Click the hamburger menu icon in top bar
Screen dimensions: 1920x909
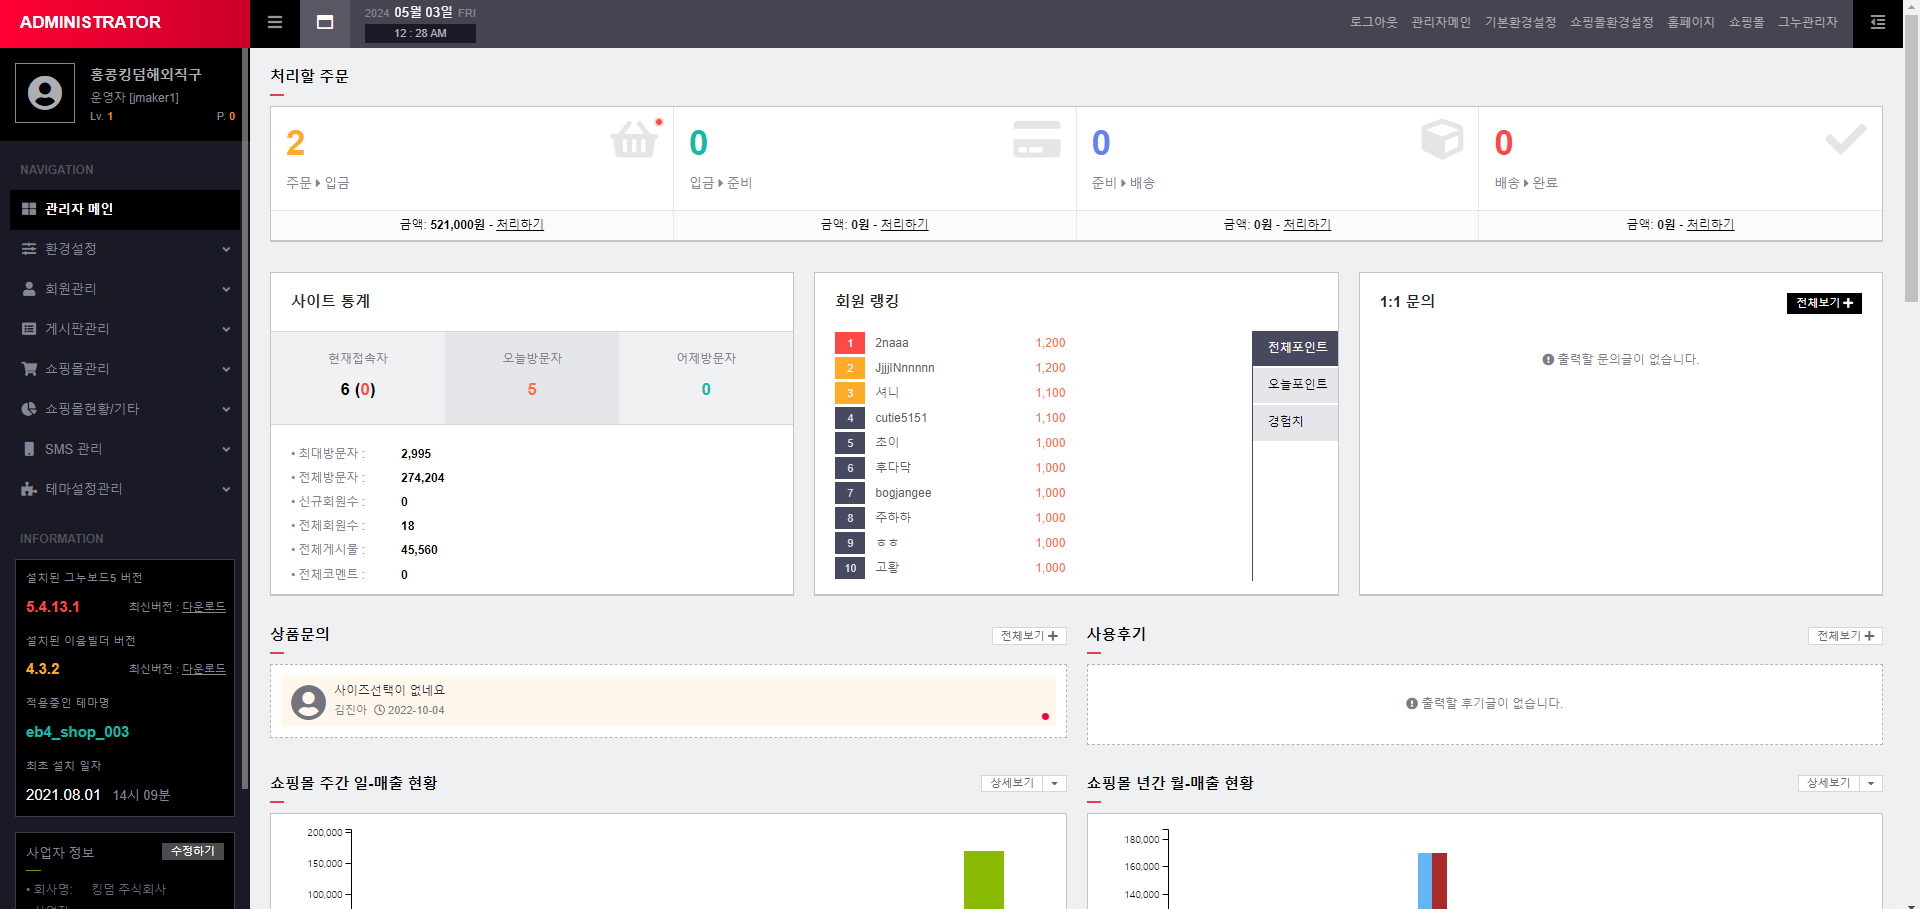pos(275,23)
